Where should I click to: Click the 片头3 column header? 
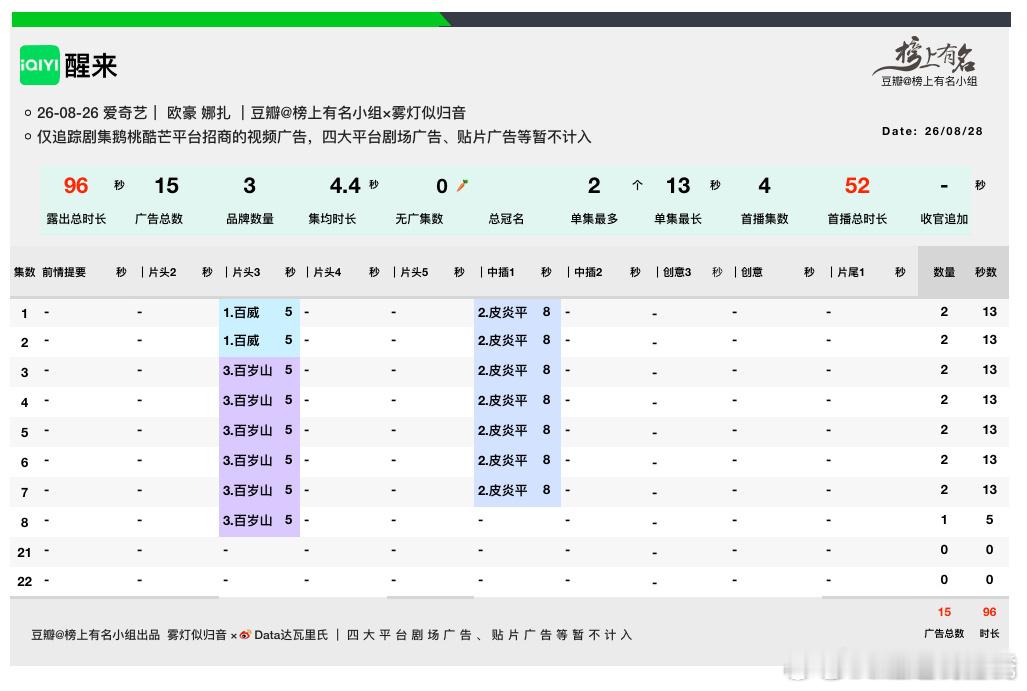[246, 272]
